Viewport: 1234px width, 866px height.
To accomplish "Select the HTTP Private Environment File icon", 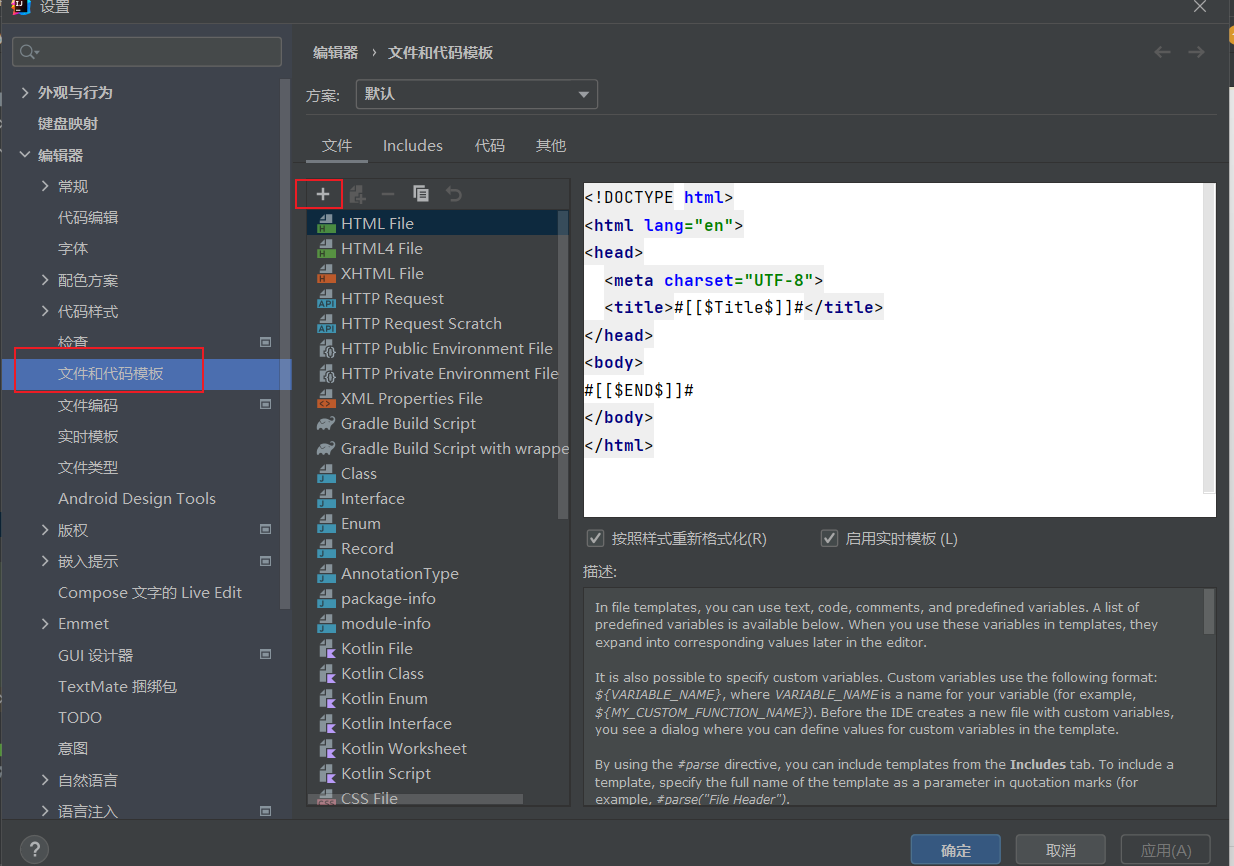I will coord(326,373).
